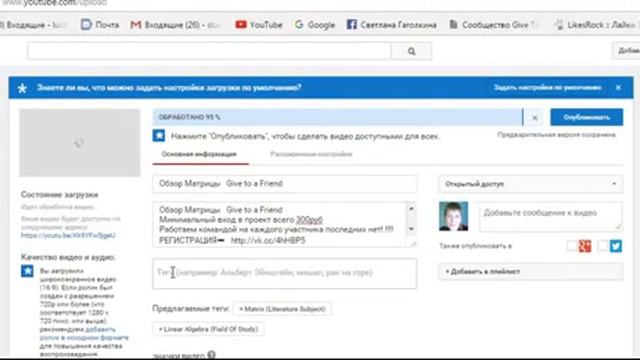
Task: Click the video thumbnail placeholder
Action: pyautogui.click(x=80, y=143)
